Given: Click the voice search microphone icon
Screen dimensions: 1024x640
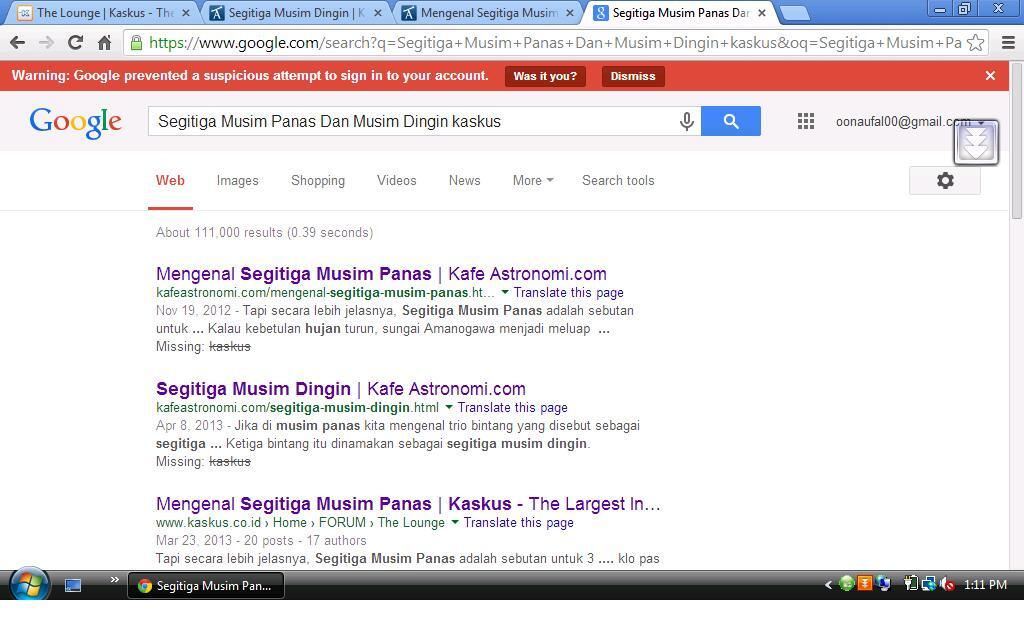Looking at the screenshot, I should (686, 120).
